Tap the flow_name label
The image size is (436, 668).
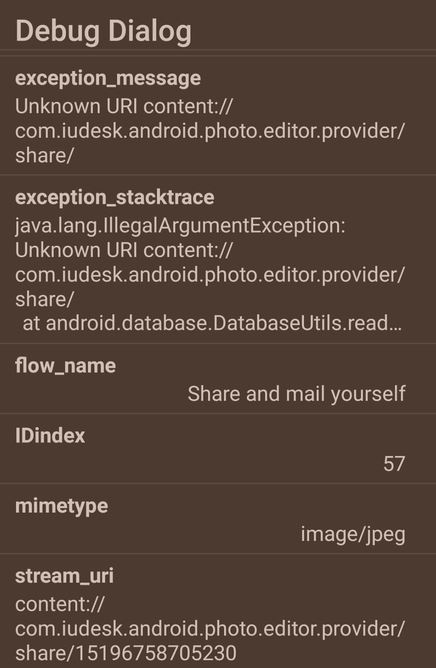pos(65,366)
